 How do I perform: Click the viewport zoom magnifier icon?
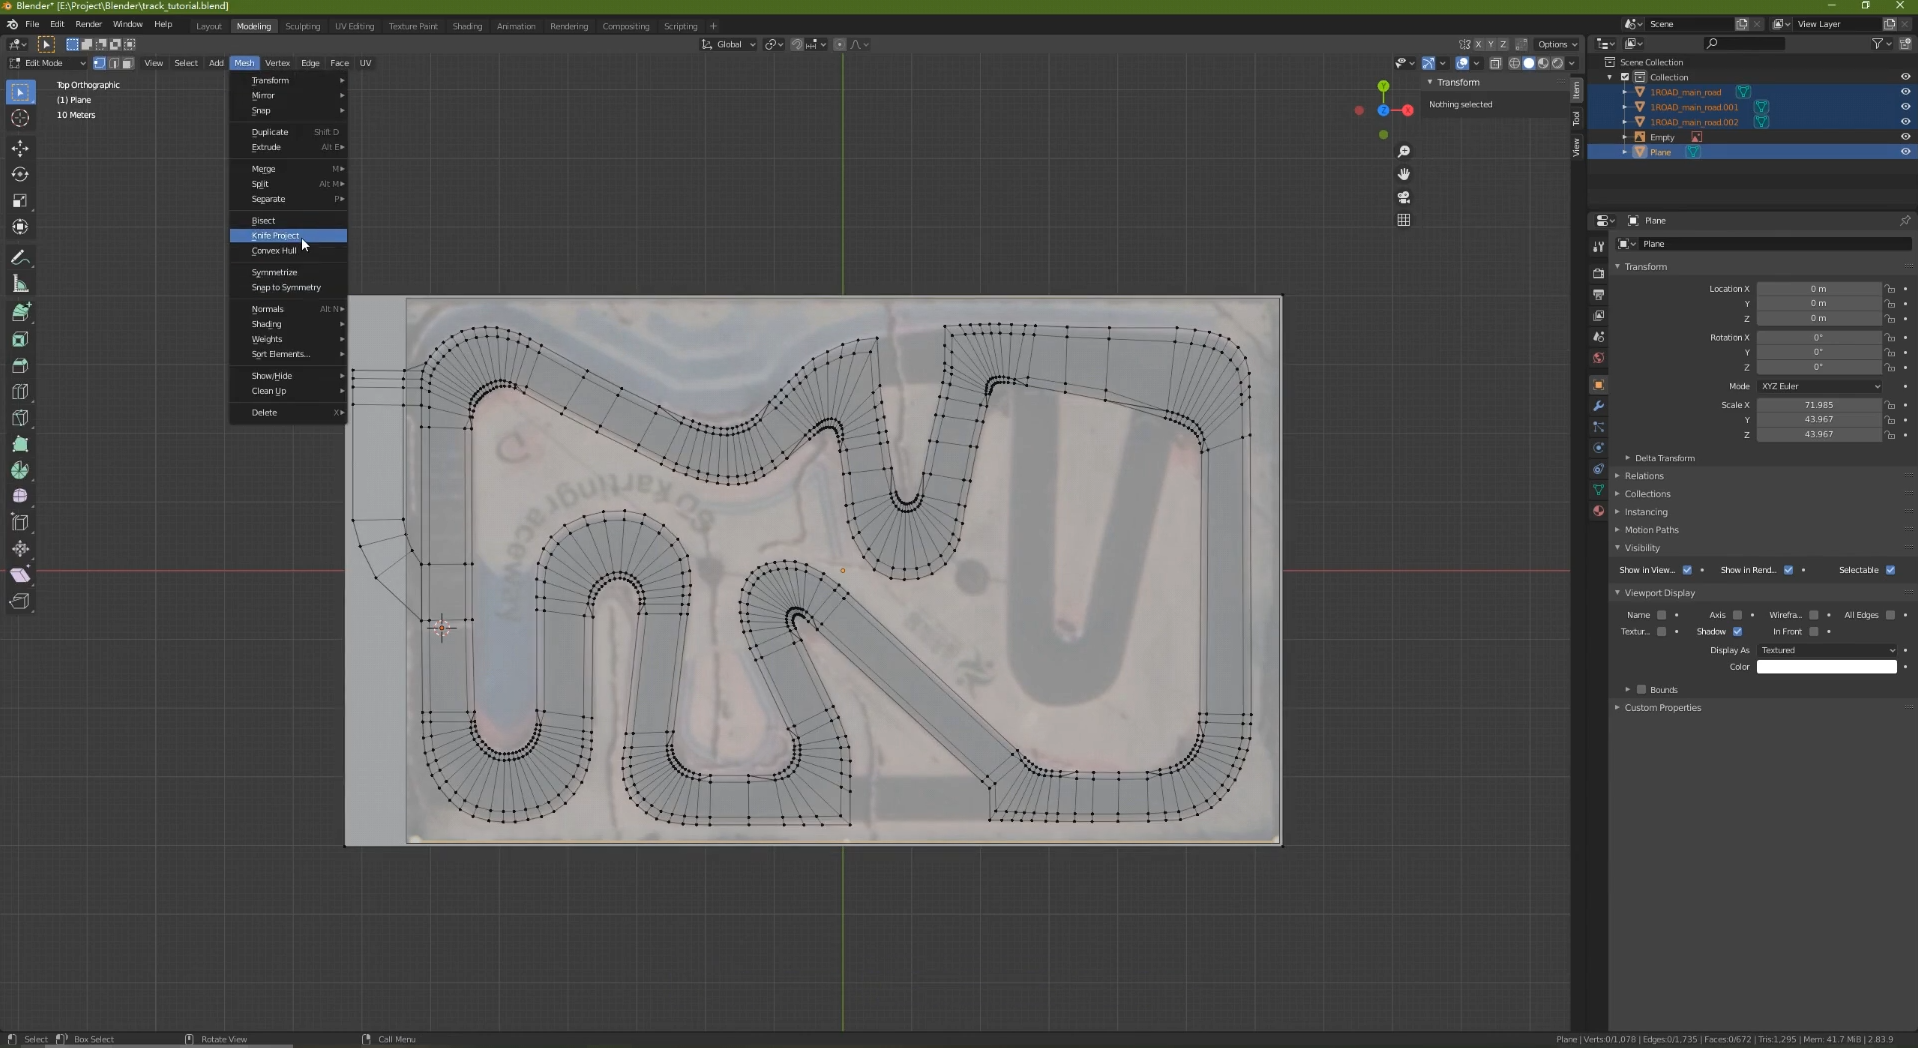tap(1404, 151)
